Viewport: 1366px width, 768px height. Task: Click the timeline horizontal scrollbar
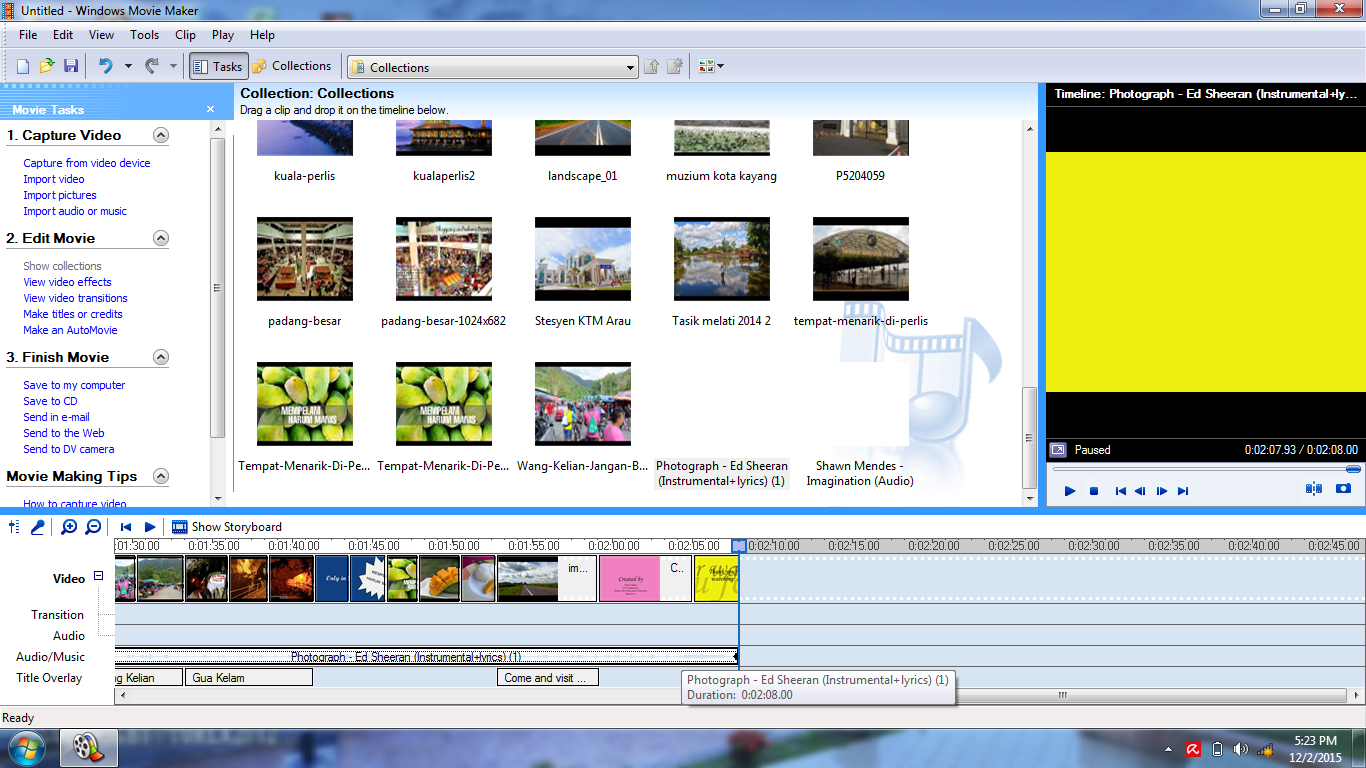click(1063, 695)
